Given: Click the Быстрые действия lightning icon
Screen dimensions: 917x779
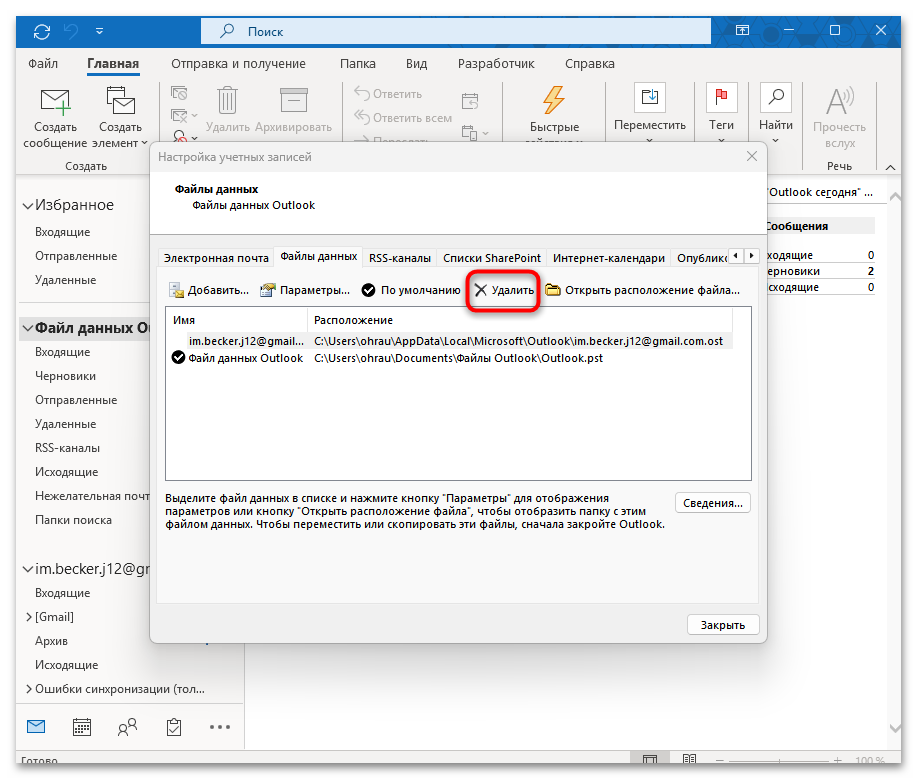Looking at the screenshot, I should 553,100.
